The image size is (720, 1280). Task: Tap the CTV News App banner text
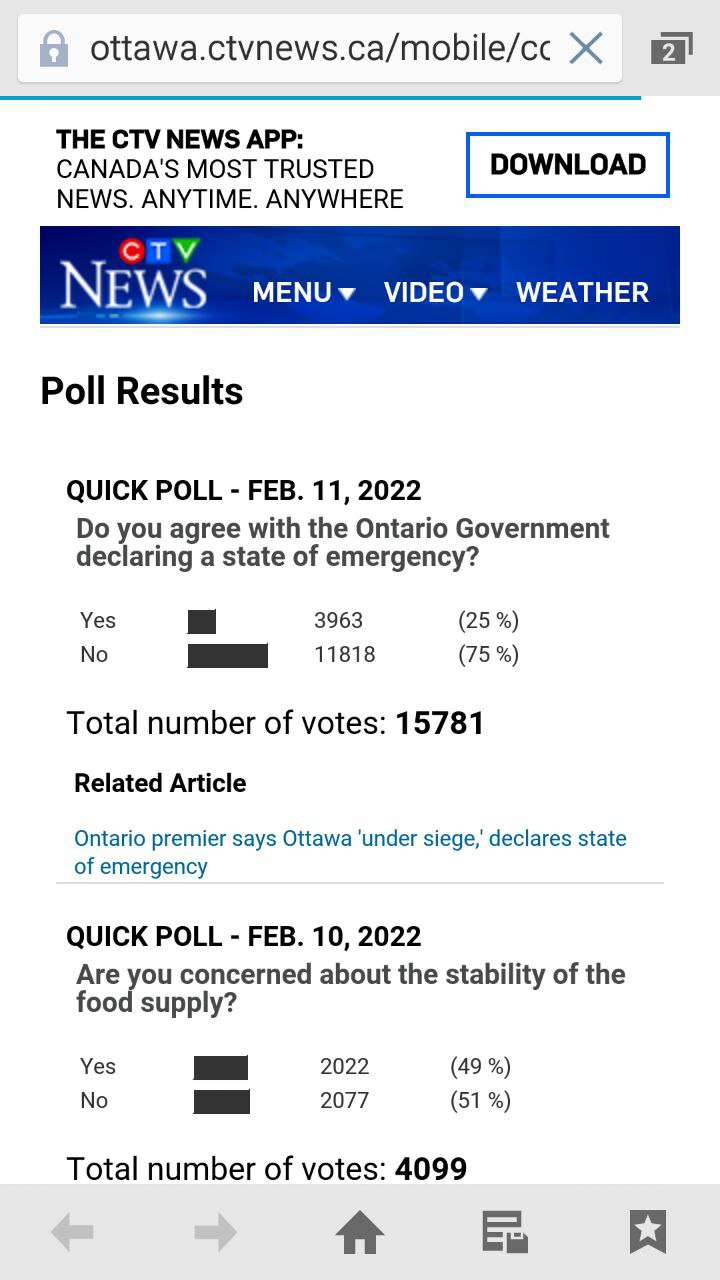click(230, 169)
